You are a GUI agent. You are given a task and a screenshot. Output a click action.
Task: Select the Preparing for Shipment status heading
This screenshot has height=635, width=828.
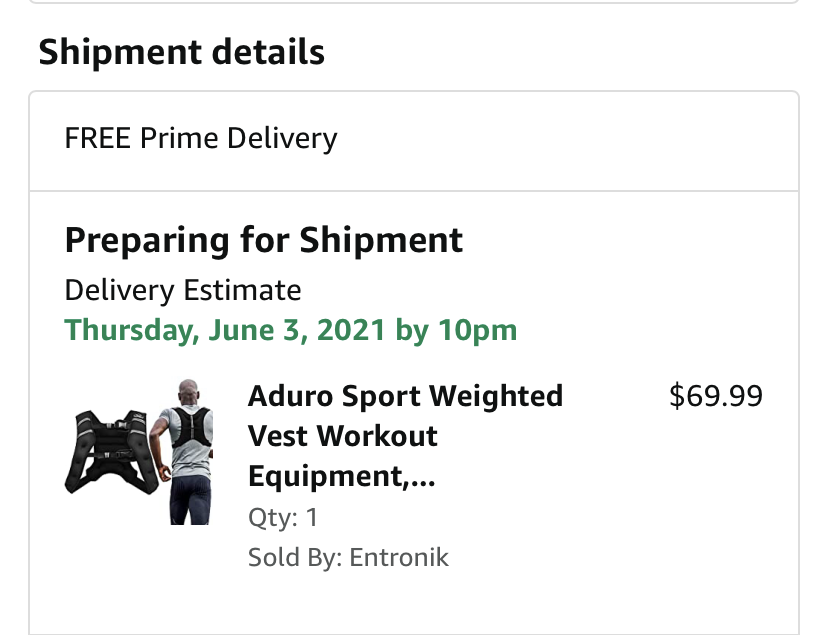coord(264,241)
